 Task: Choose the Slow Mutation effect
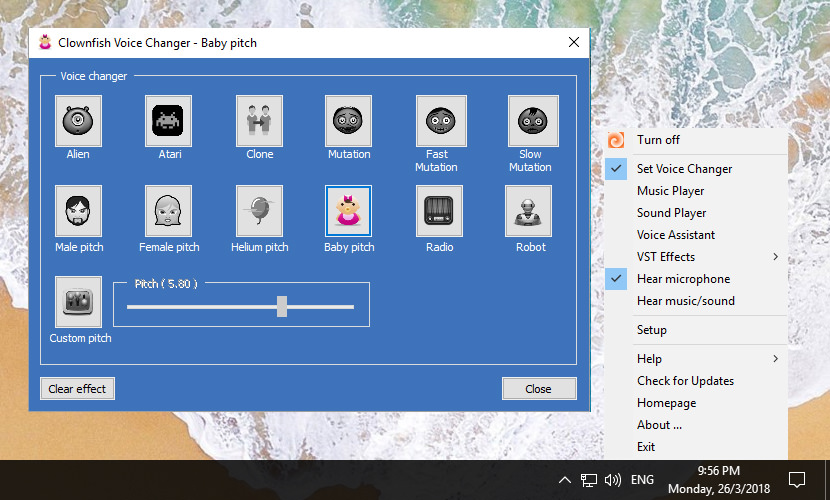[533, 121]
